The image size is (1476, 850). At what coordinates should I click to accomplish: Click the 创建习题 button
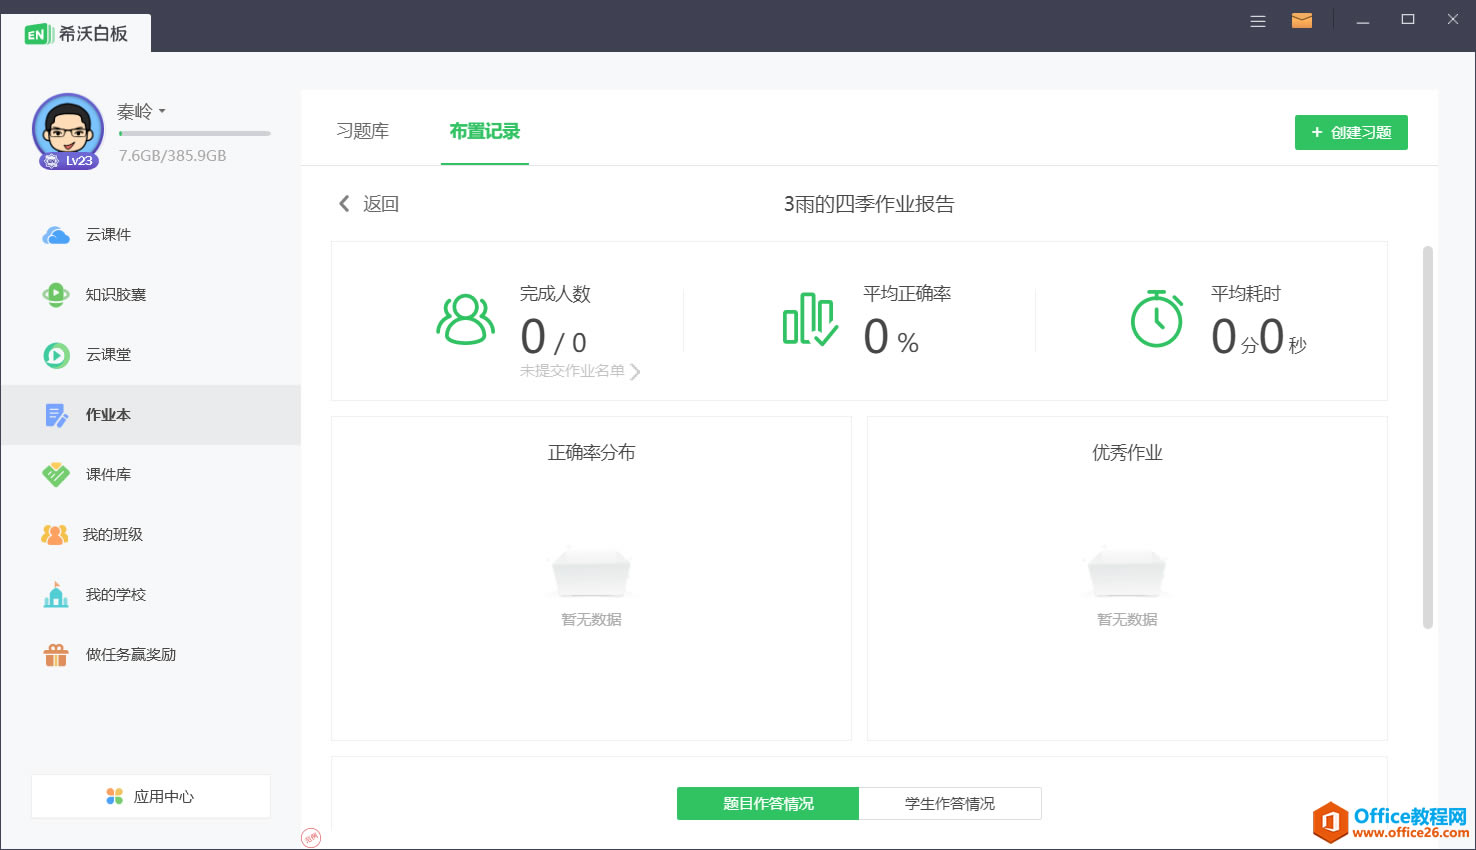tap(1351, 132)
